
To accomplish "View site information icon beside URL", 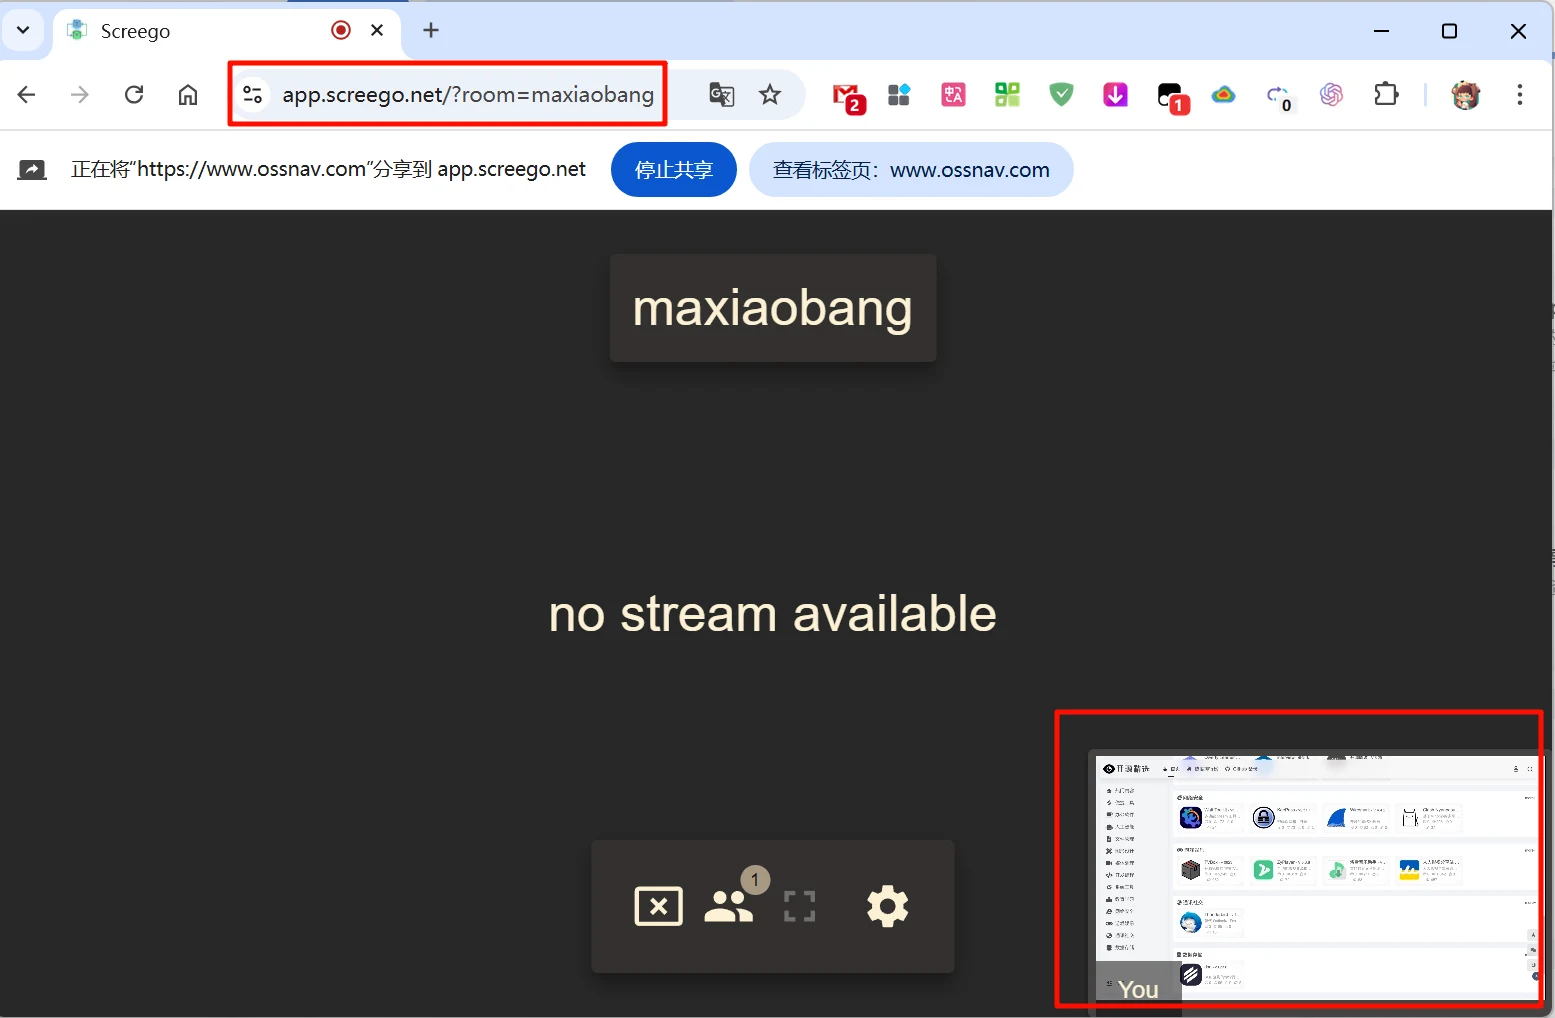I will (253, 95).
